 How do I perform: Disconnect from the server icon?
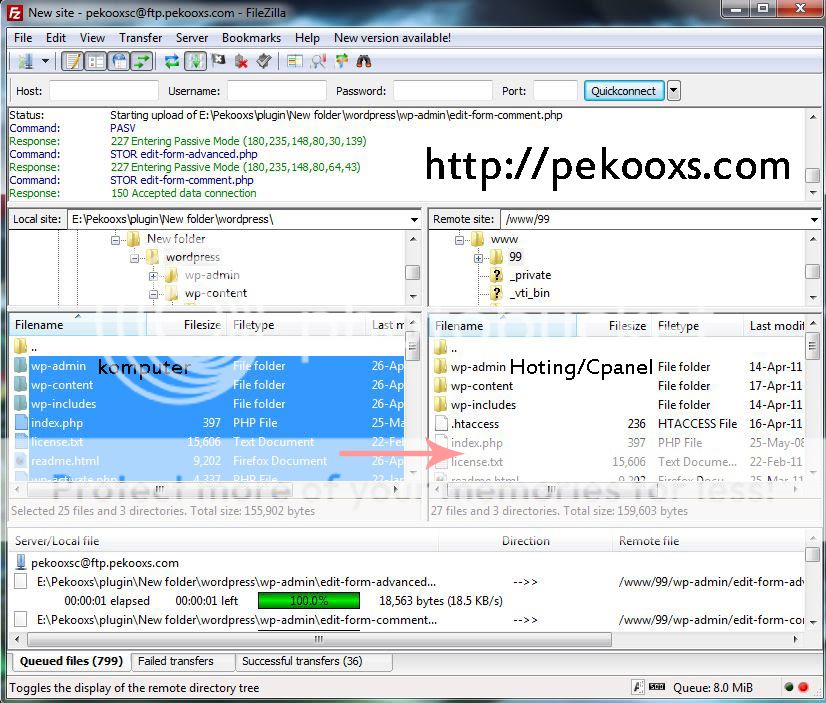pos(240,61)
